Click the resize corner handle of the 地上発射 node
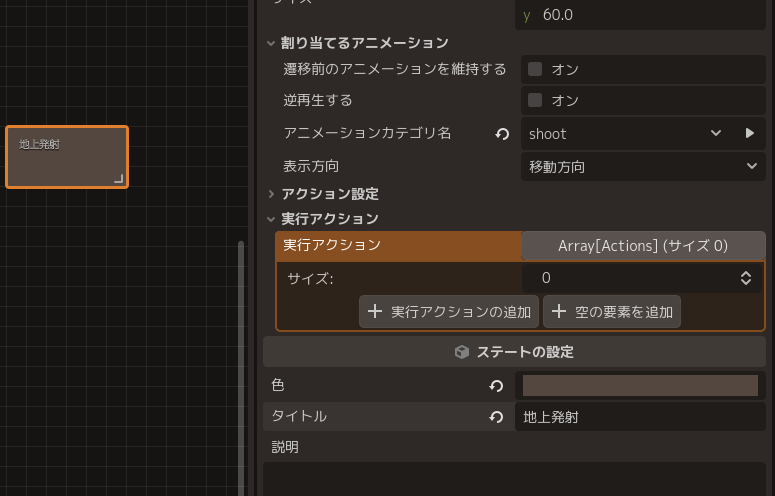775x496 pixels. pyautogui.click(x=119, y=178)
